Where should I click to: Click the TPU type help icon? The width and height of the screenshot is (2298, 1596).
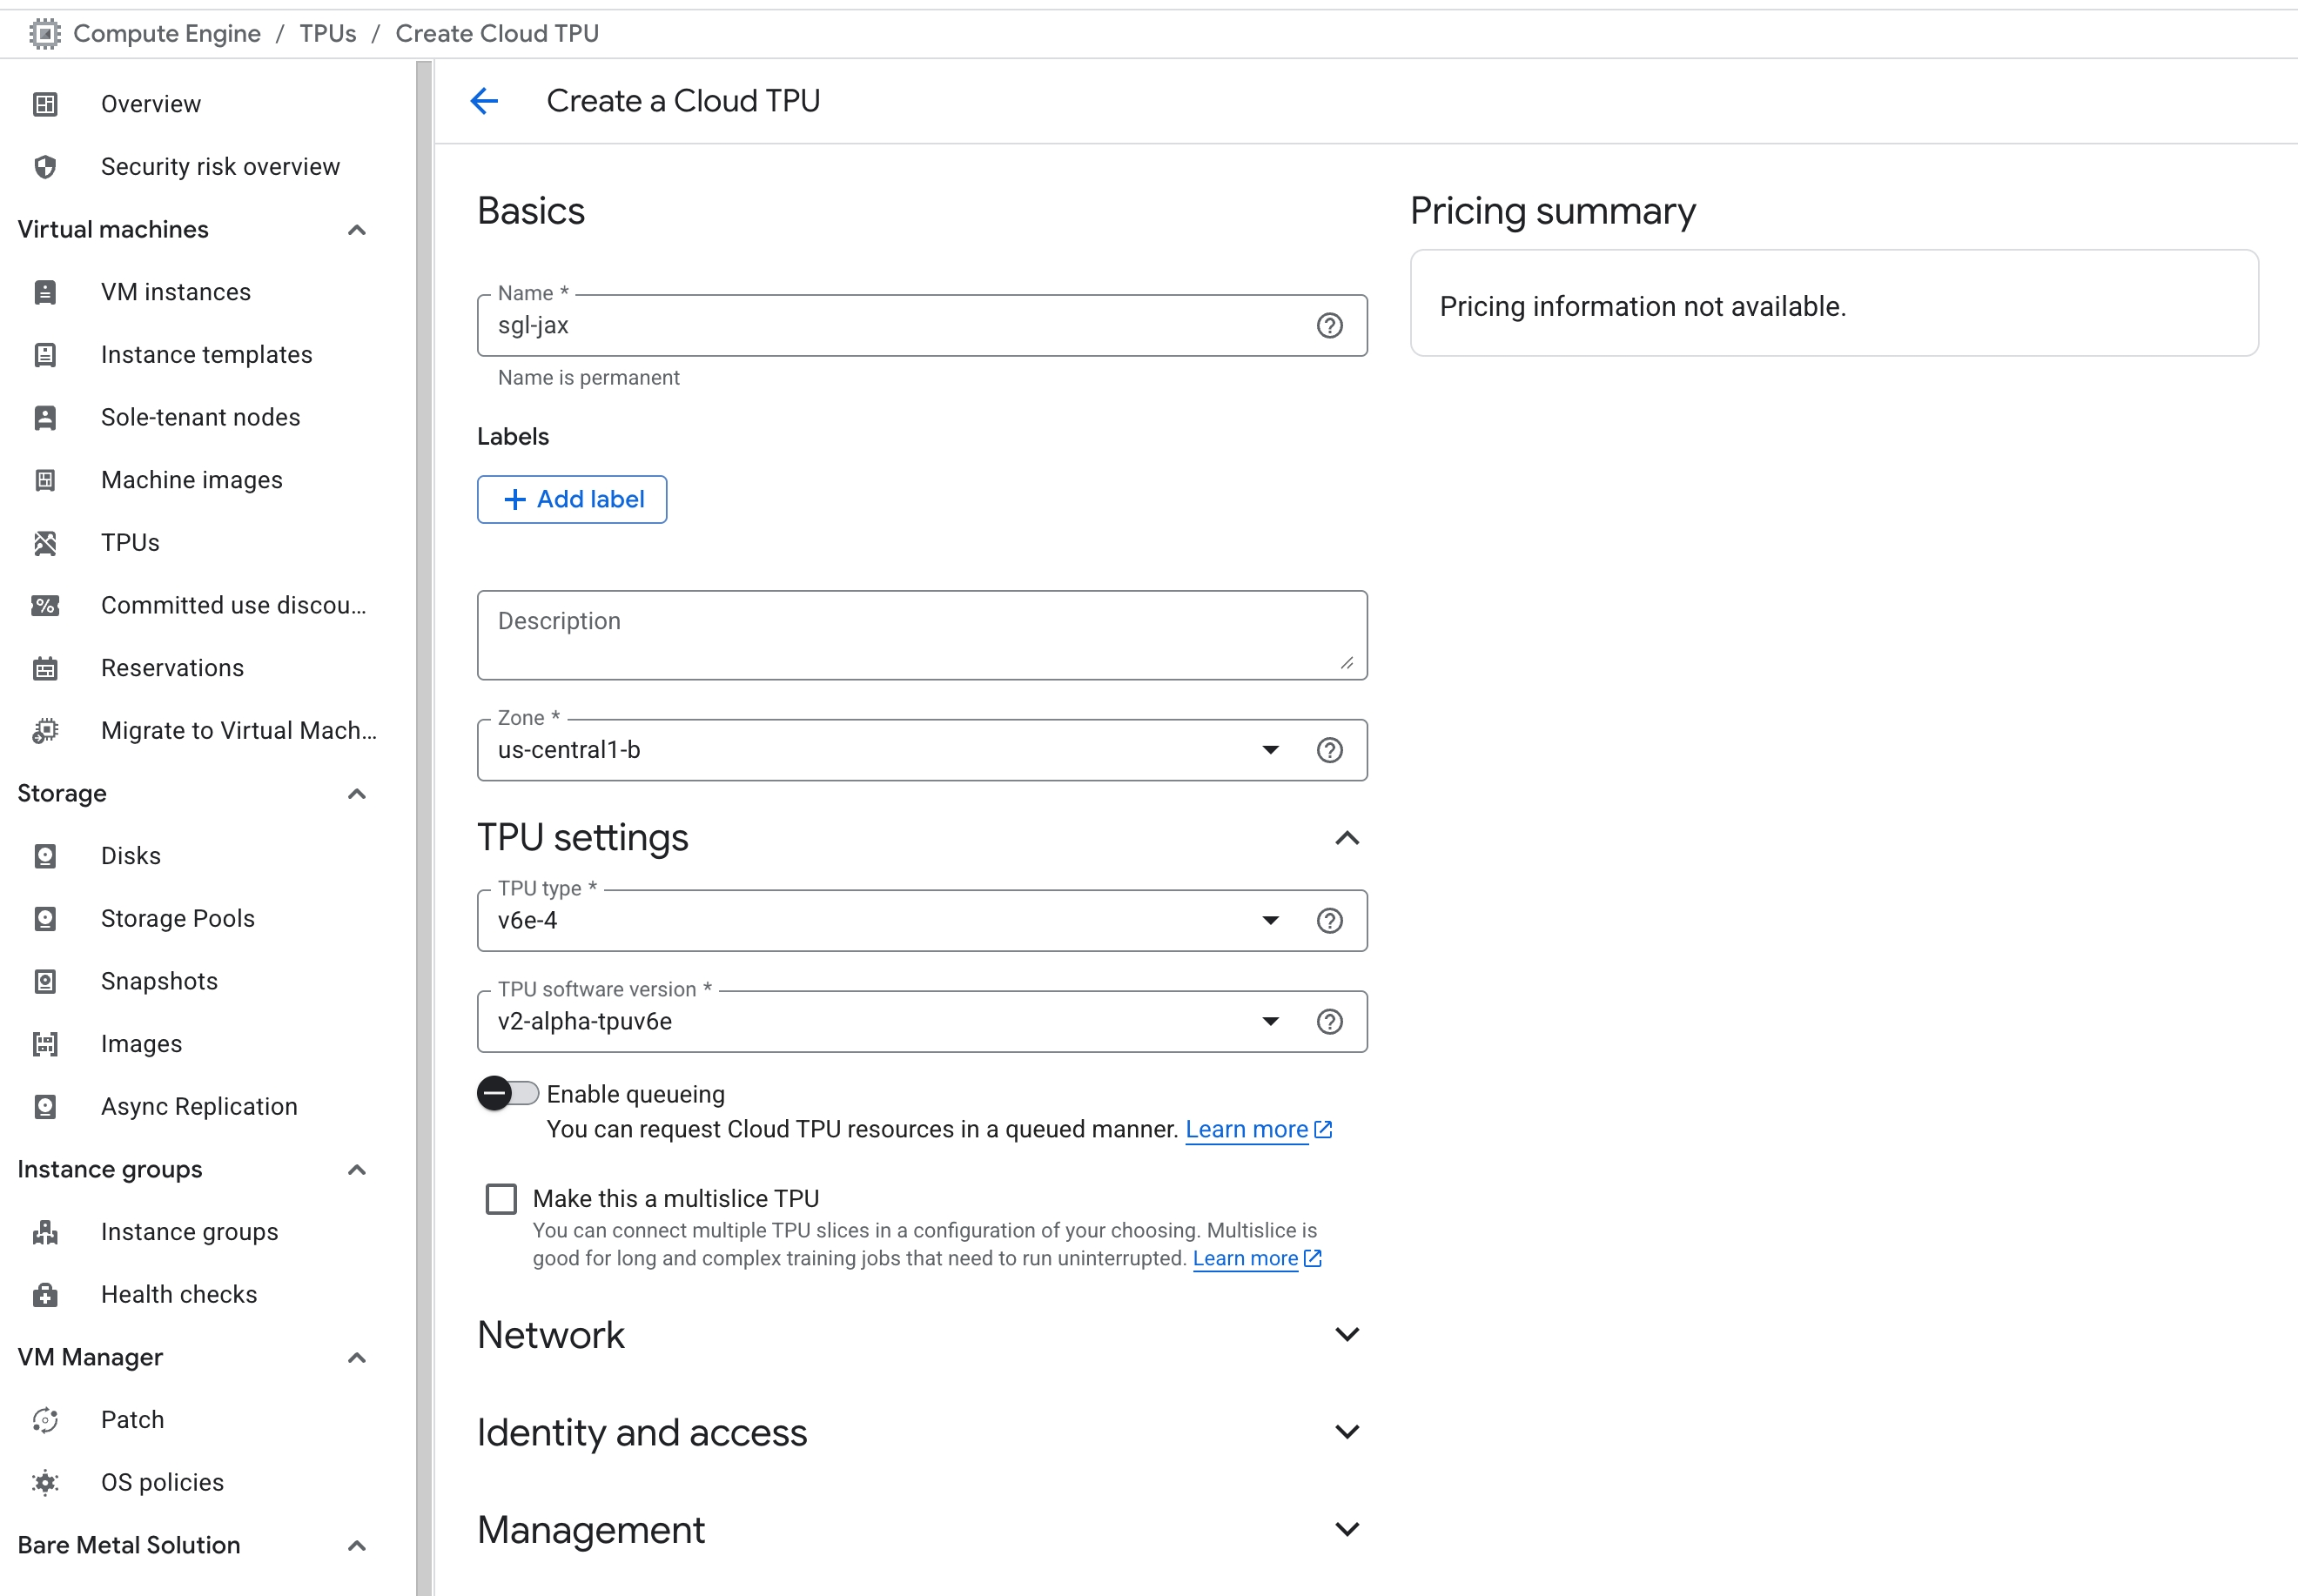point(1329,920)
